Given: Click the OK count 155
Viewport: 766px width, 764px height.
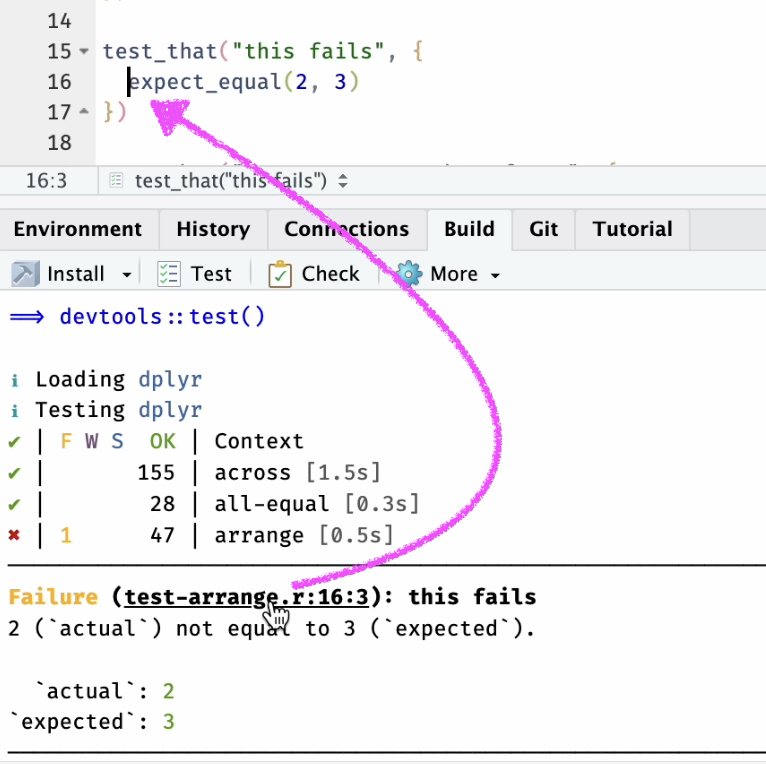Looking at the screenshot, I should coord(156,473).
